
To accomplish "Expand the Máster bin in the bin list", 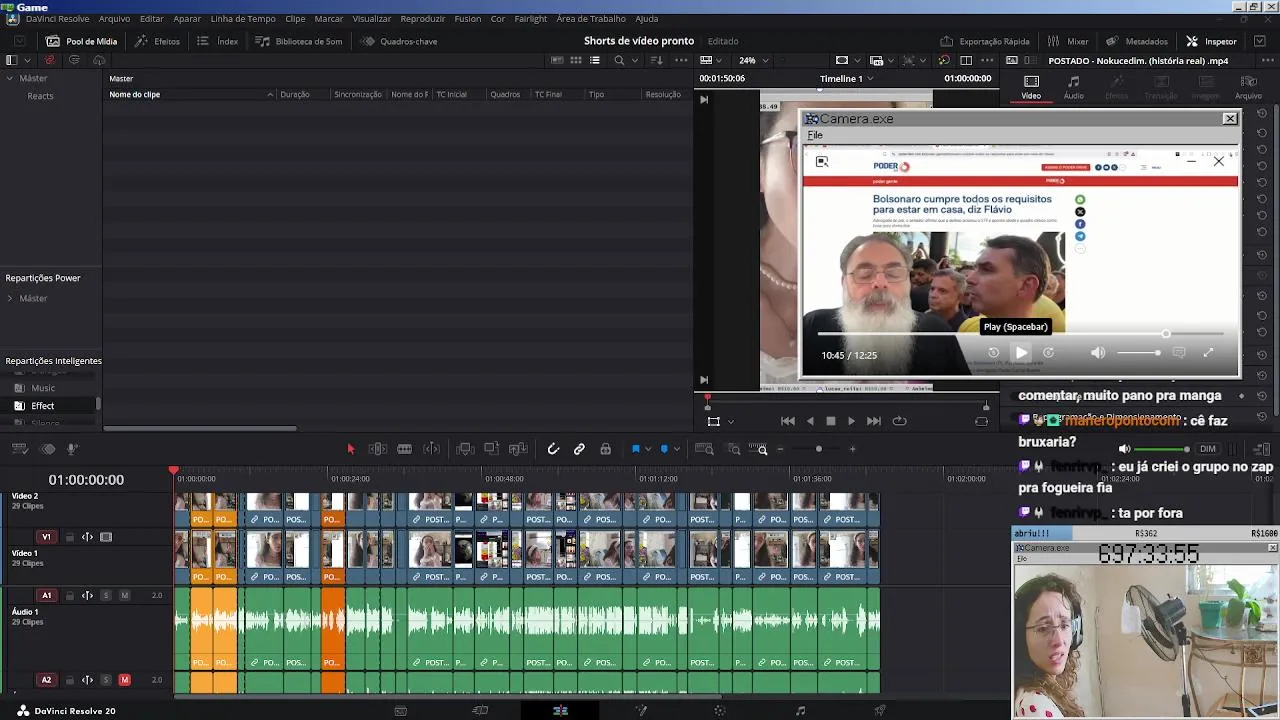I will coord(10,78).
